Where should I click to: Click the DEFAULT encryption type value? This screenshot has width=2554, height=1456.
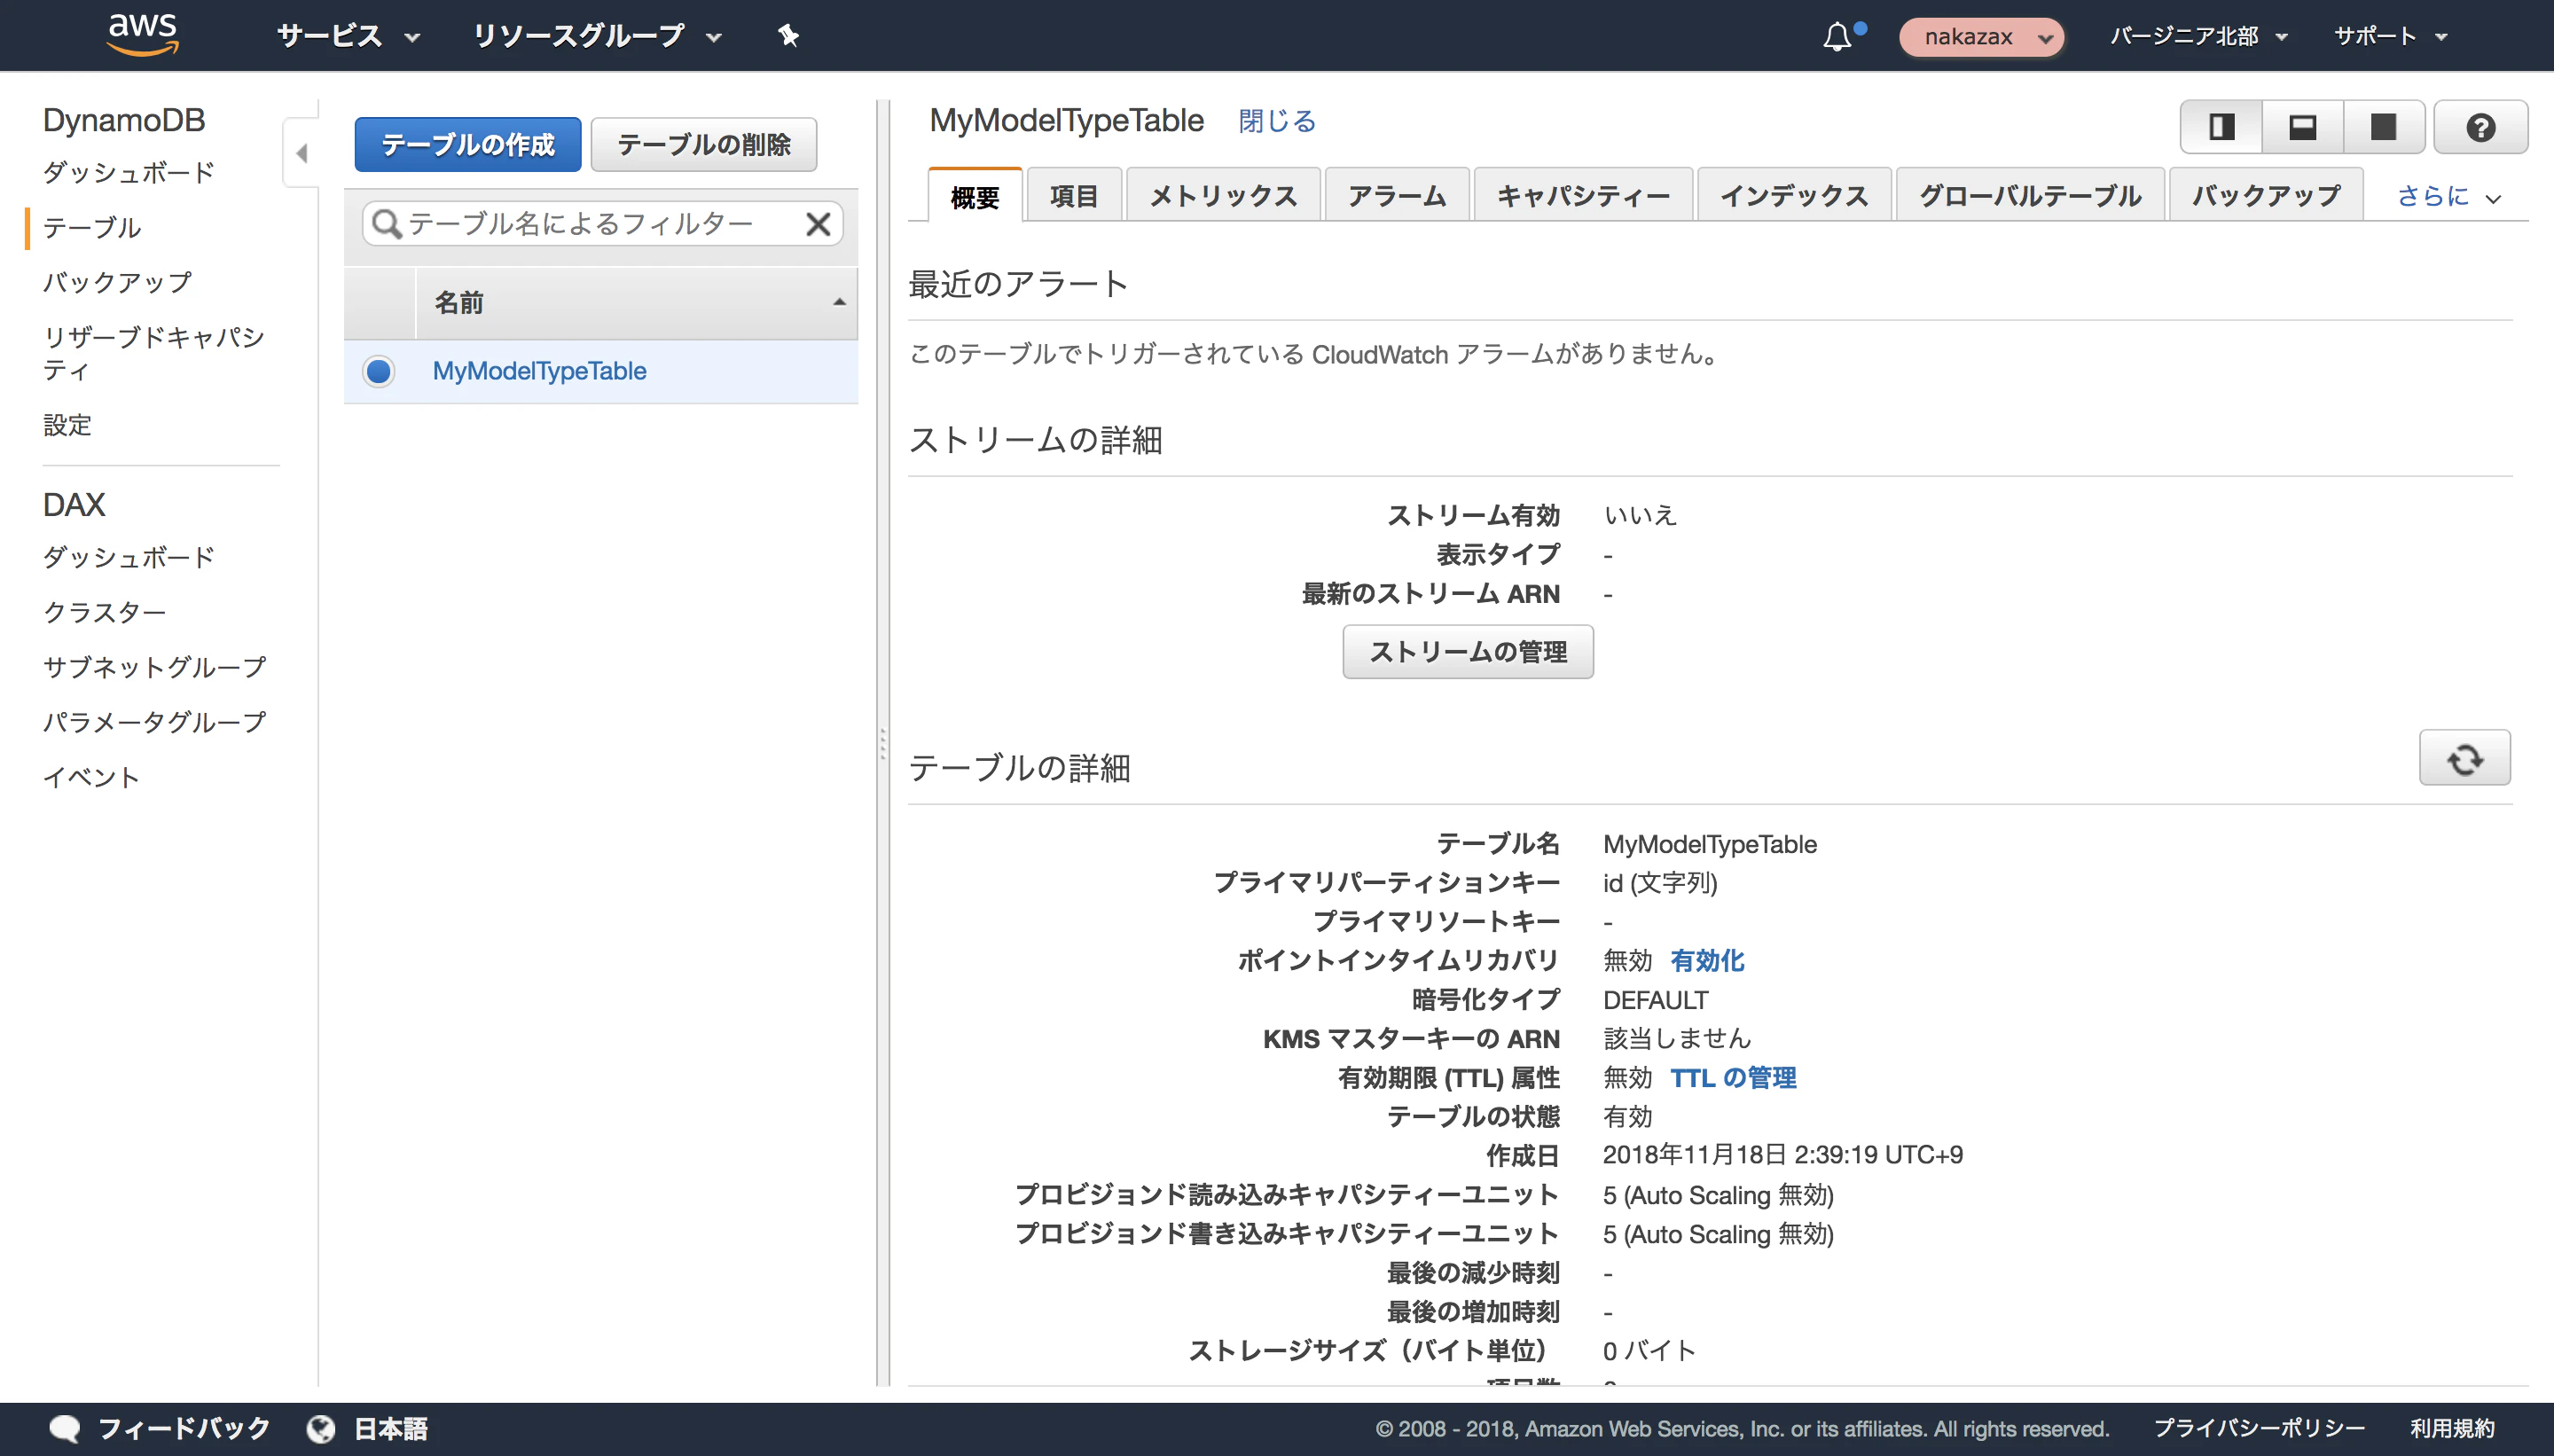[x=1655, y=1000]
